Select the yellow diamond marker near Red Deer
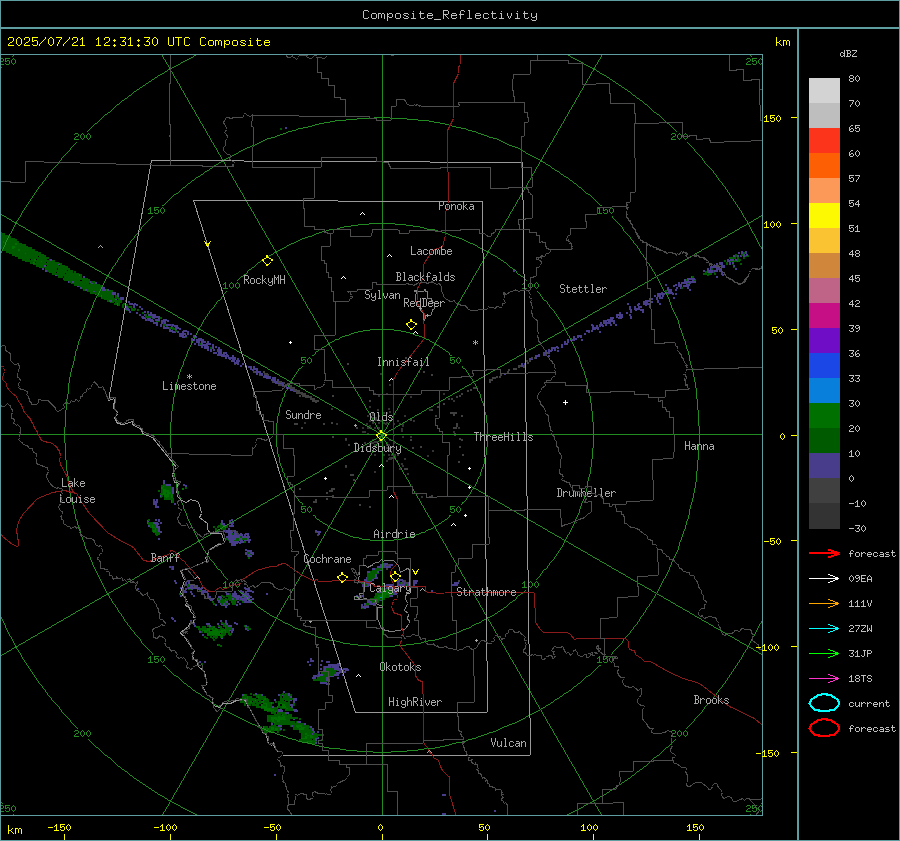 [x=411, y=325]
